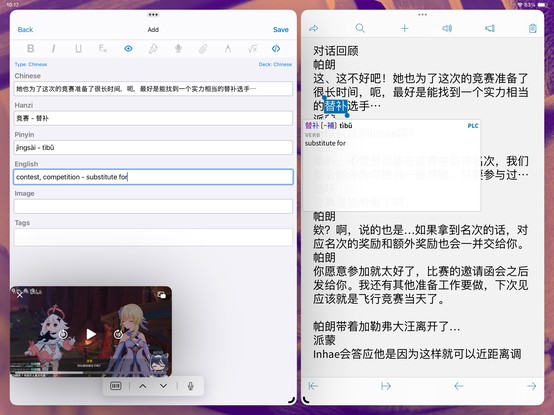Move to previous field with up chevron
554x415 pixels.
point(143,386)
